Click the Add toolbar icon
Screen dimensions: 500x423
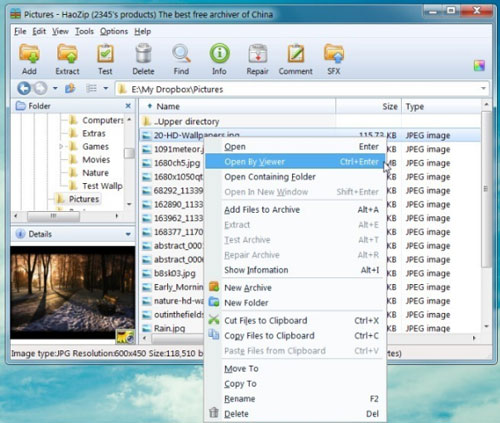click(x=29, y=53)
